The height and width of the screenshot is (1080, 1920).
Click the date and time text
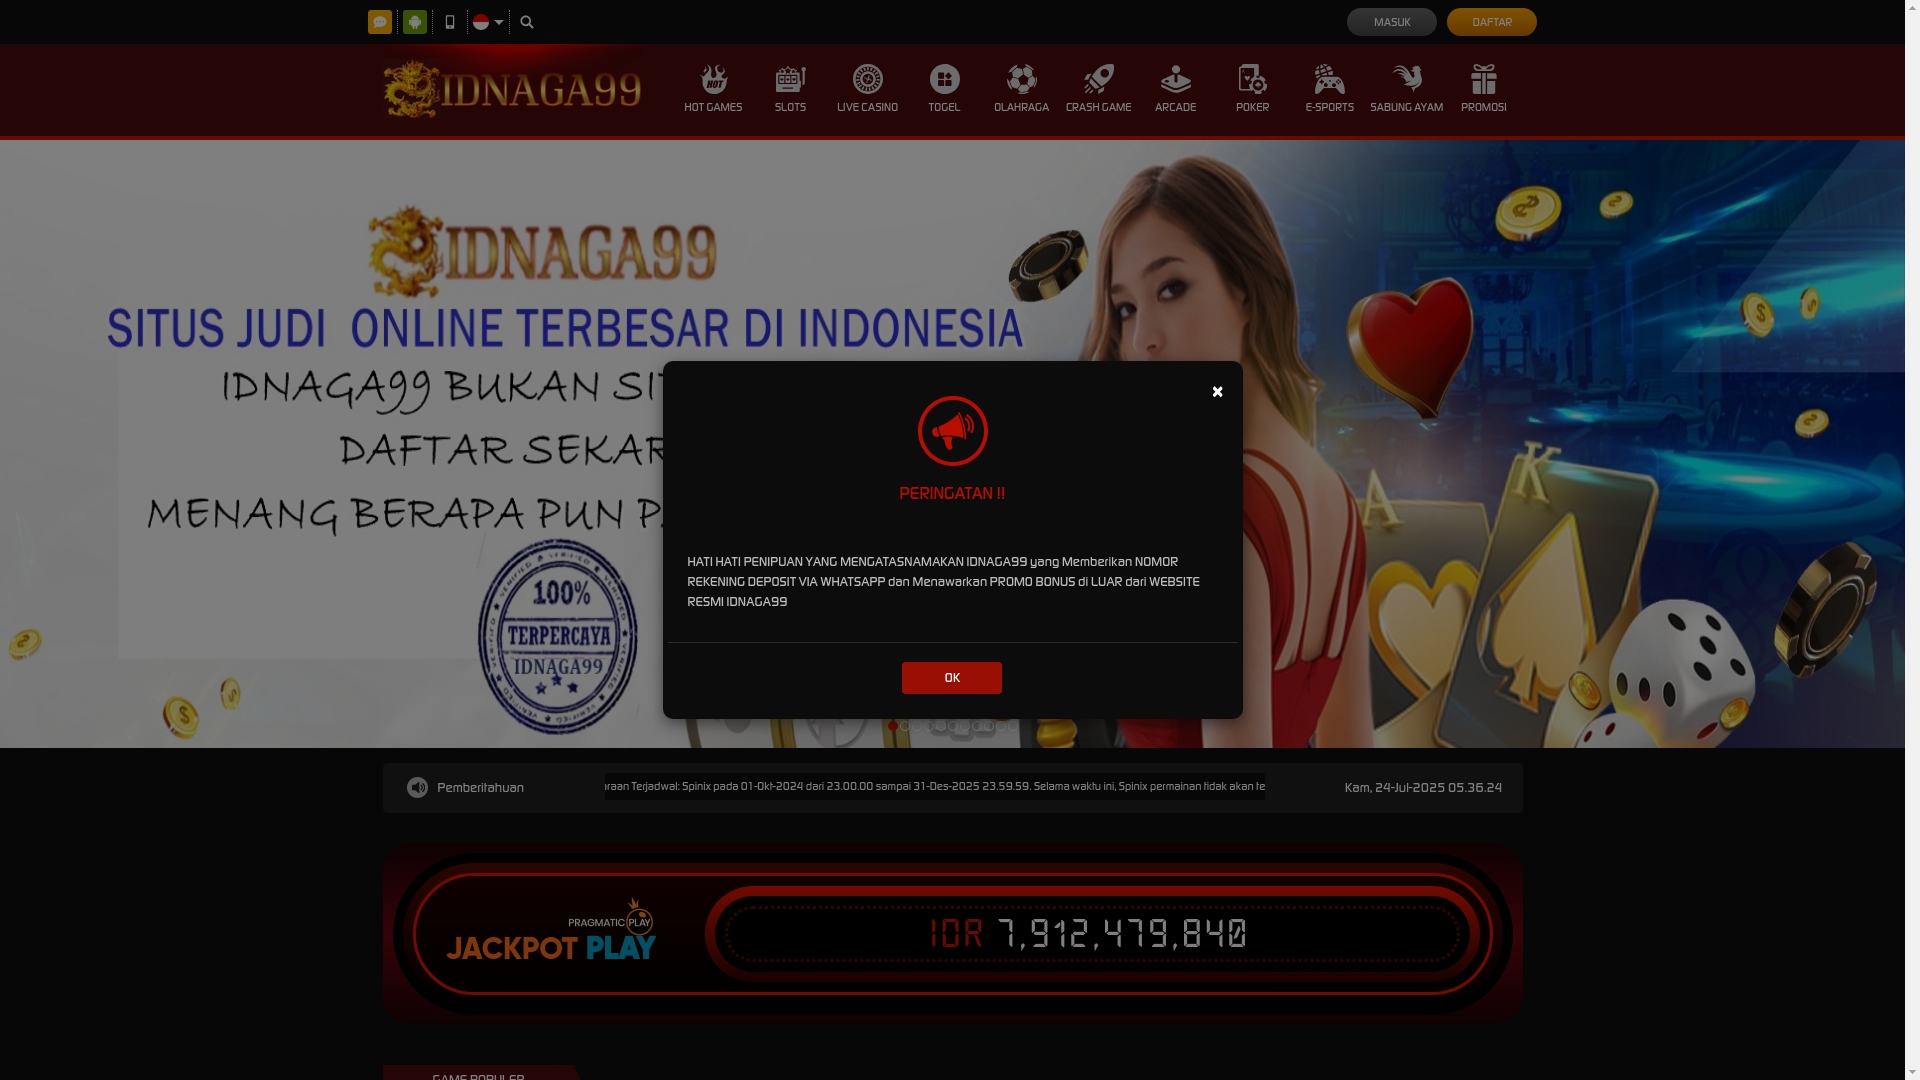tap(1423, 788)
